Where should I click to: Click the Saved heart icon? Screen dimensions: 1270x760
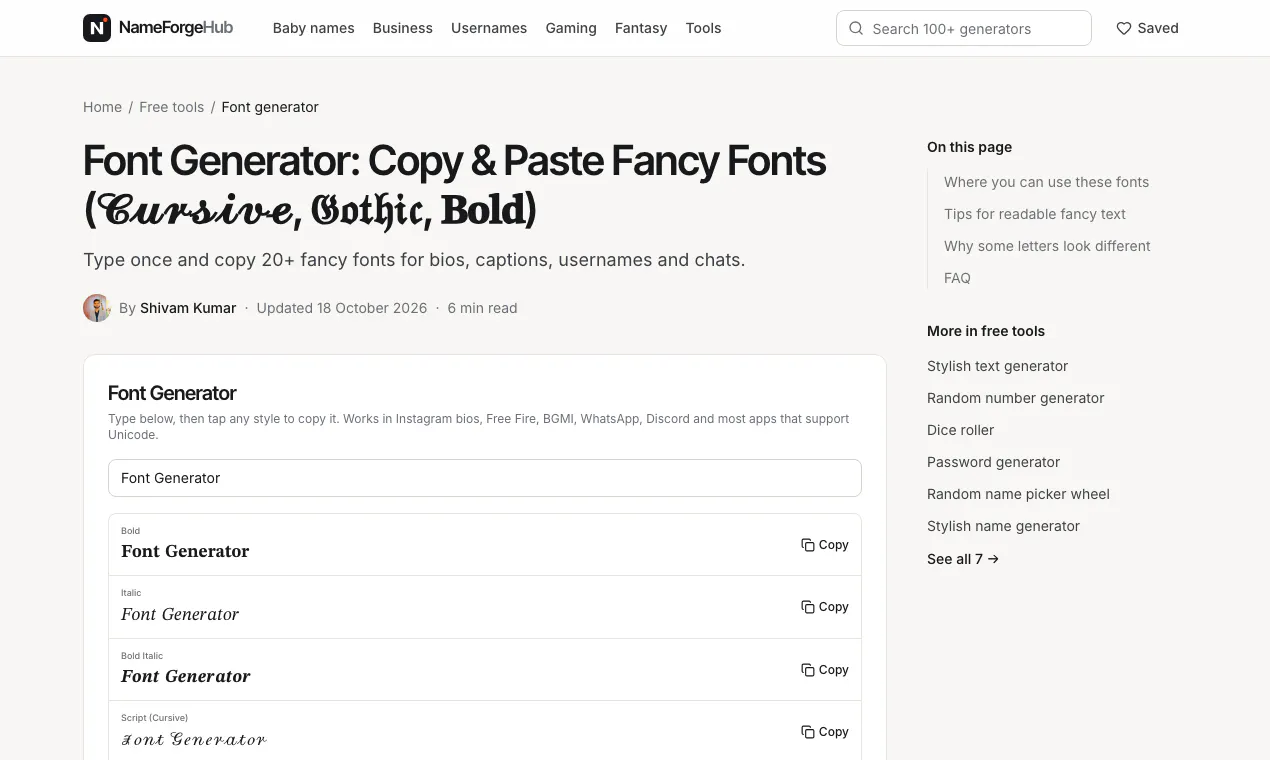click(x=1124, y=28)
